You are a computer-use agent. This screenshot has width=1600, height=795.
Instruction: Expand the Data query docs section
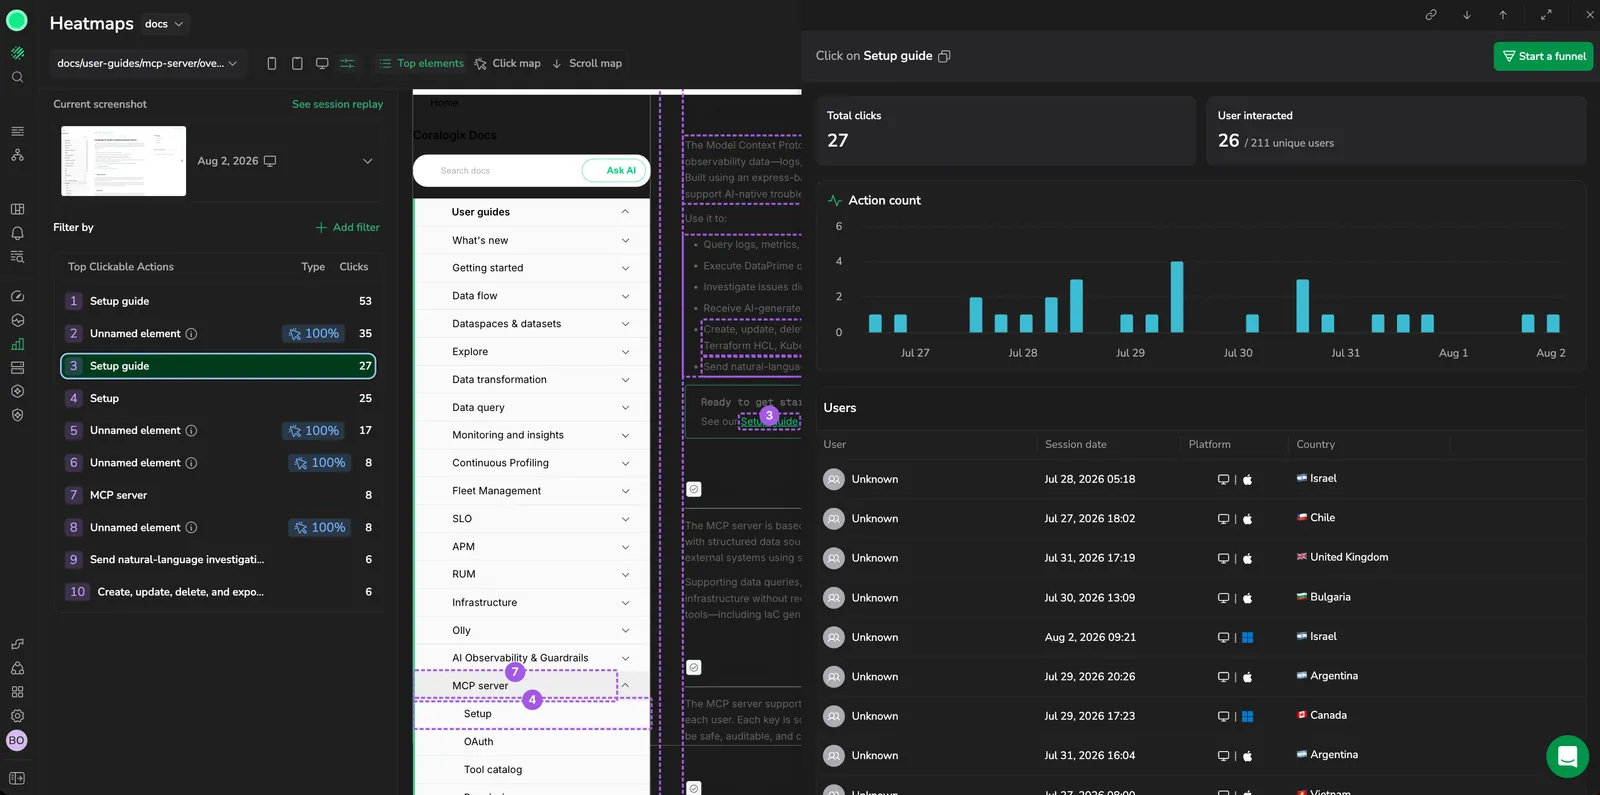pyautogui.click(x=625, y=408)
